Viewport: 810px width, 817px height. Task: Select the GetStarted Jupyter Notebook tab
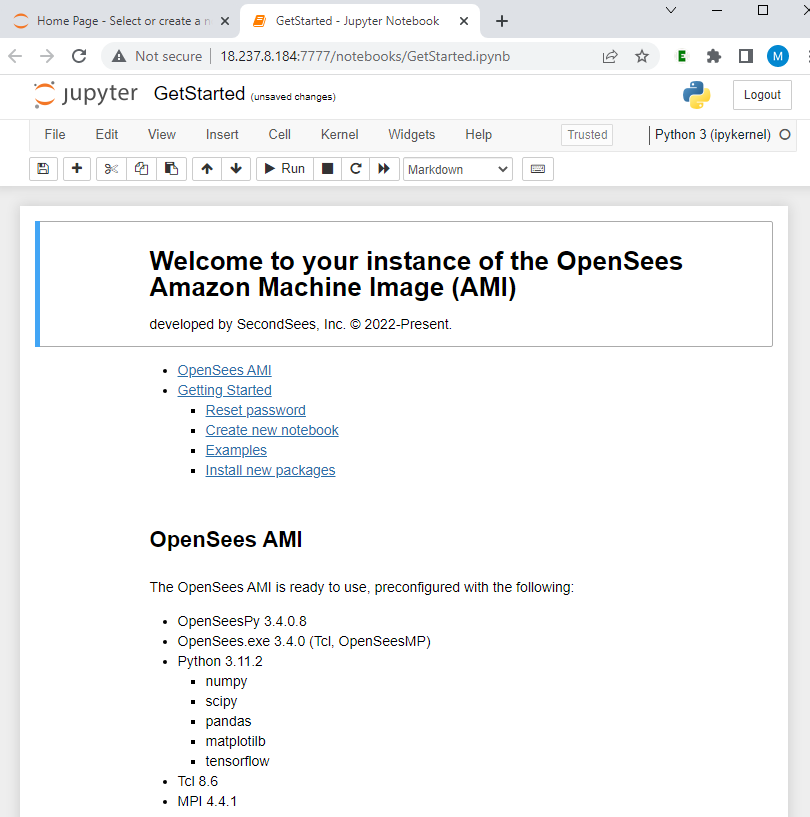click(x=359, y=21)
